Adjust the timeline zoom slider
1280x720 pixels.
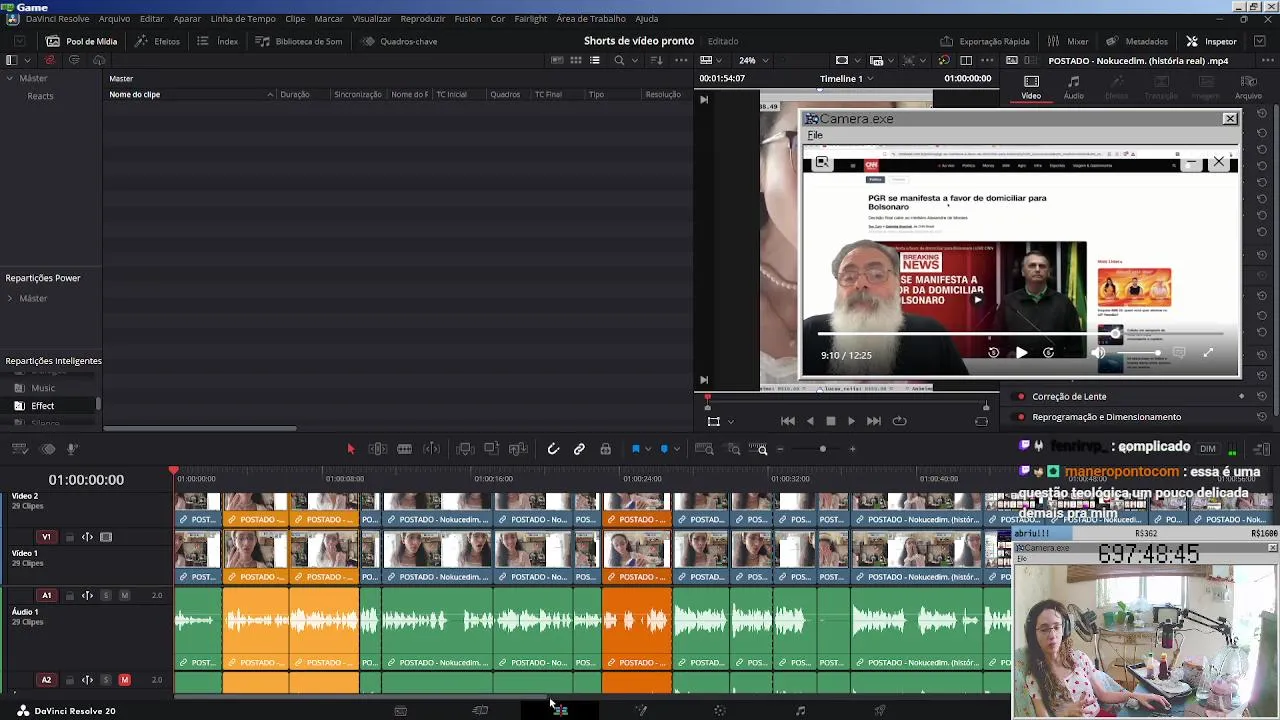point(823,449)
